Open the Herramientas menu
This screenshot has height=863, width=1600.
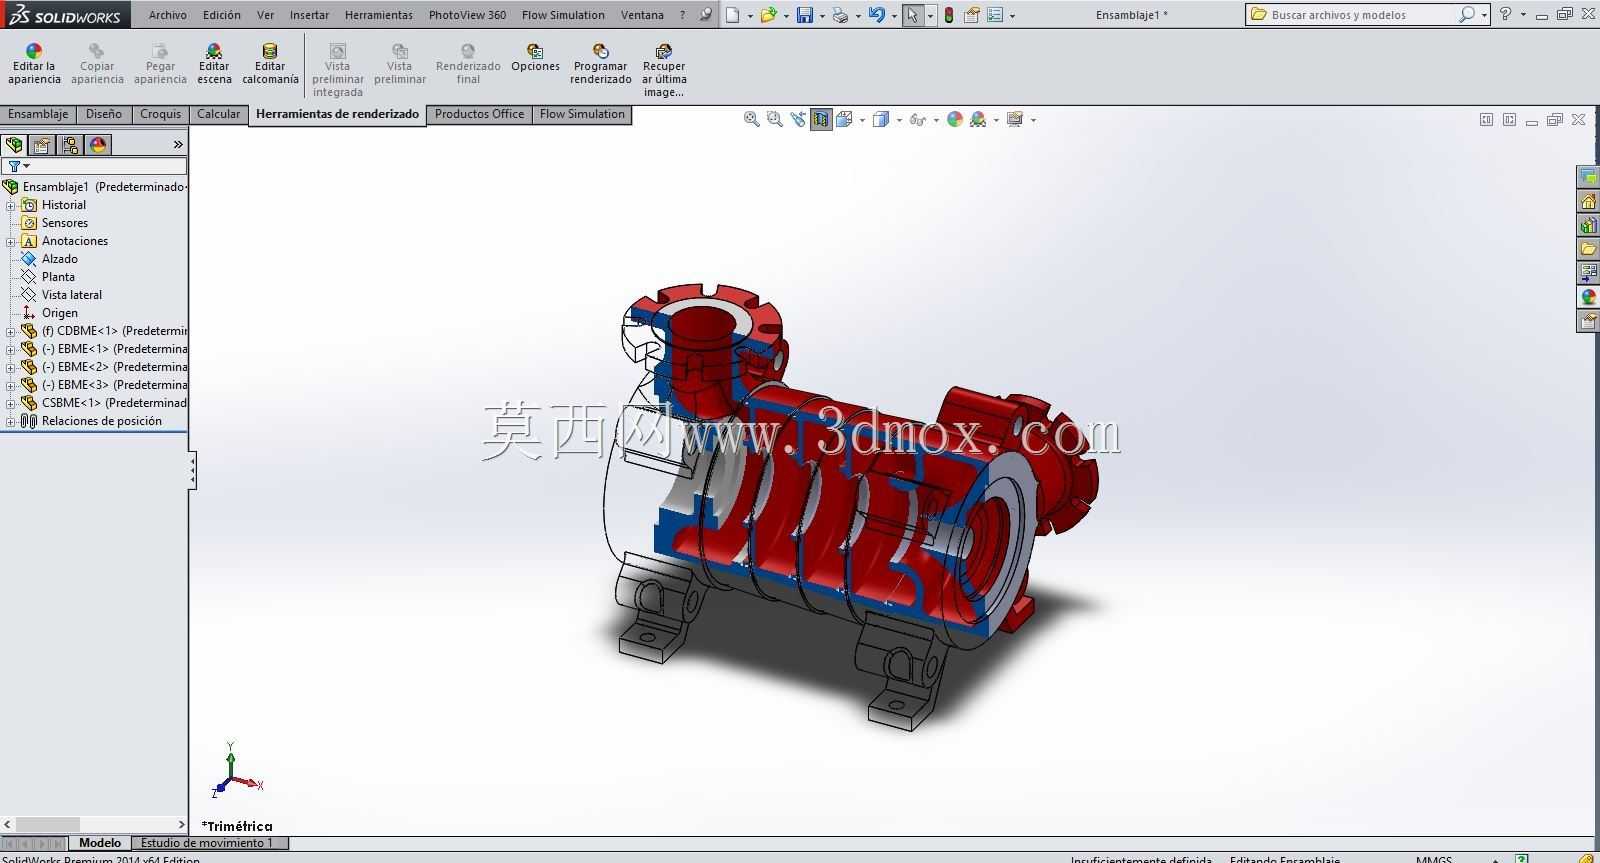tap(378, 15)
